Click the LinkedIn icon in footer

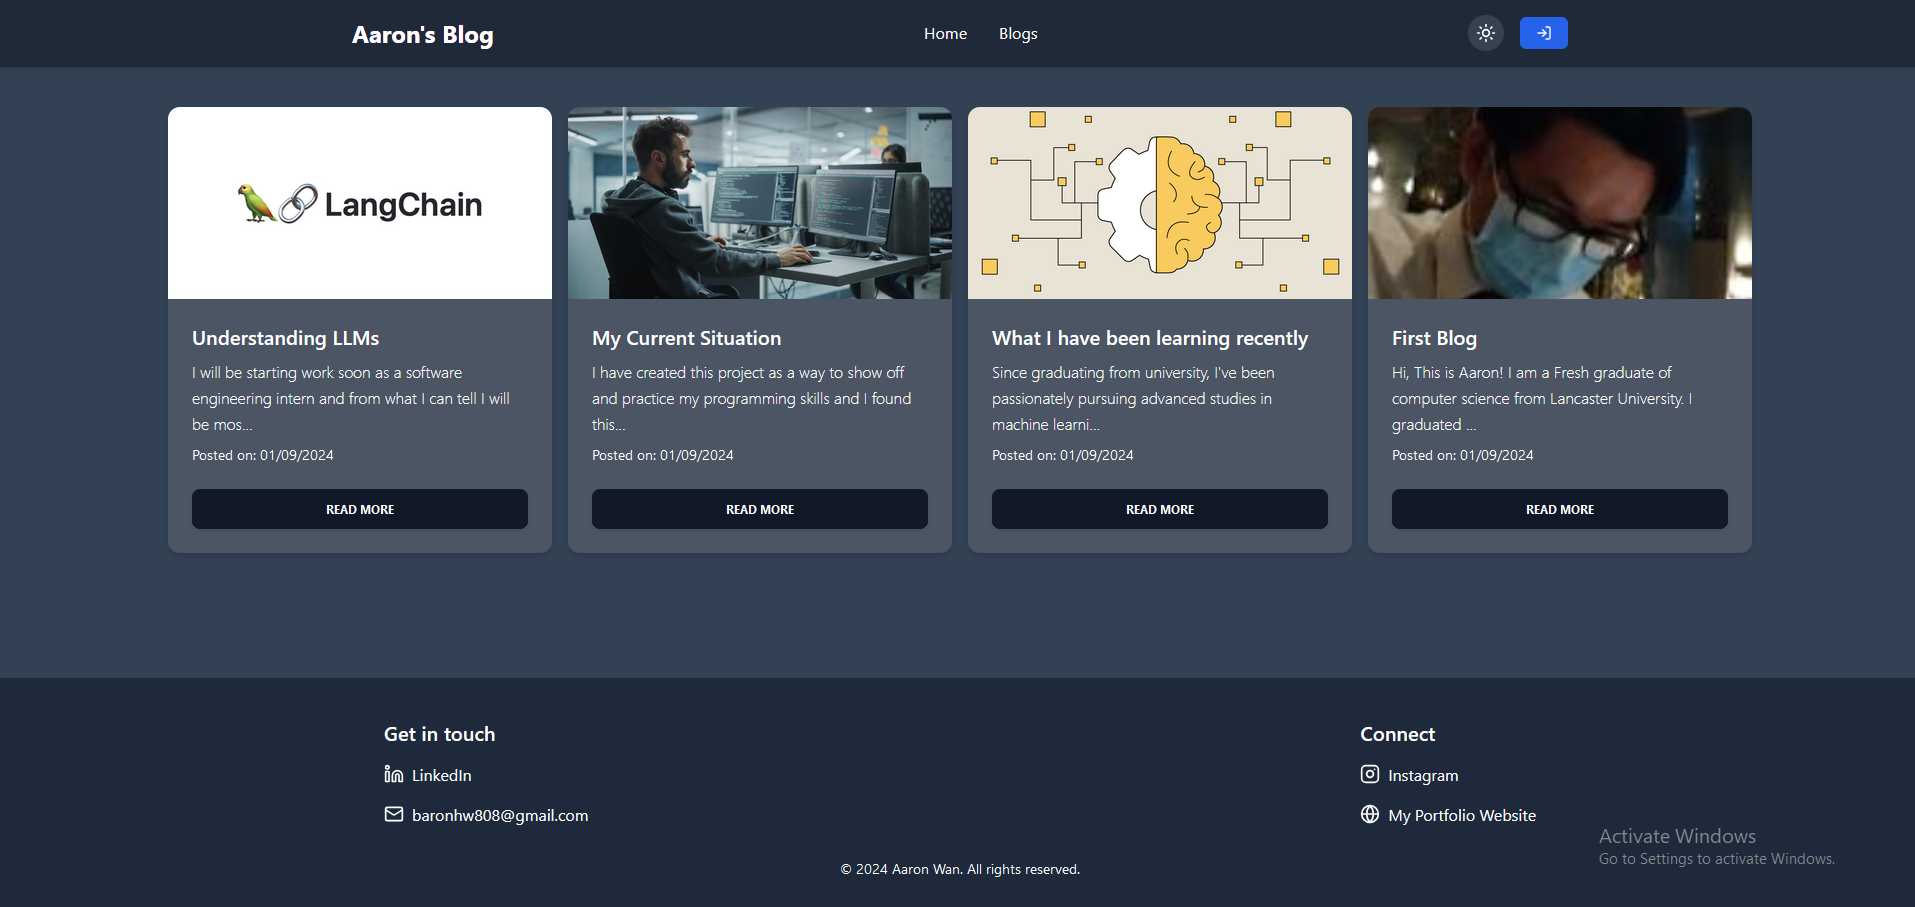pos(394,774)
